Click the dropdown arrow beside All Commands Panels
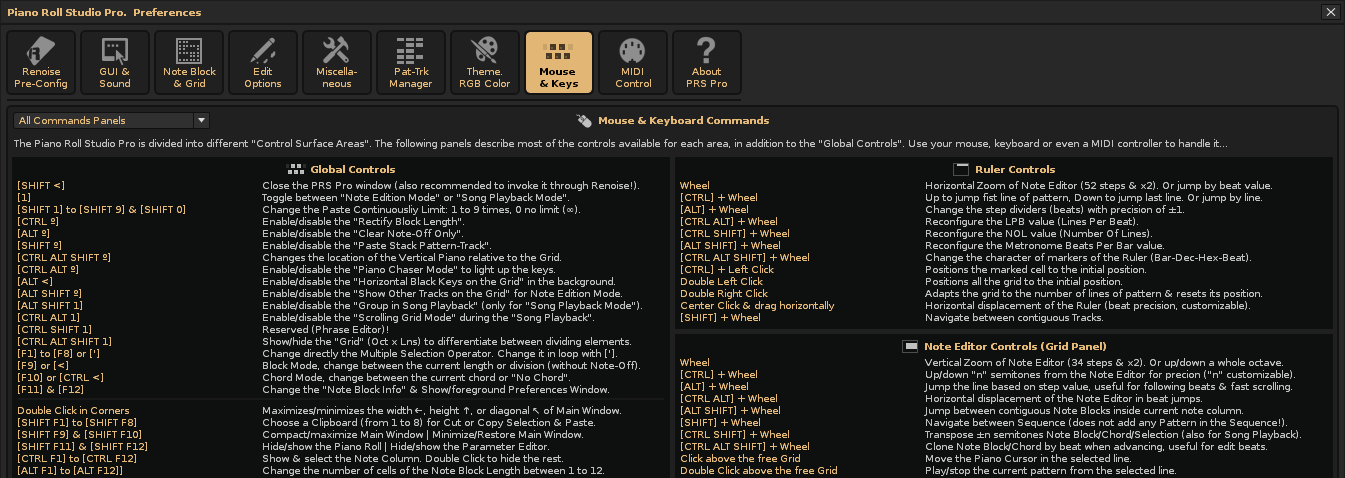1345x478 pixels. point(201,120)
